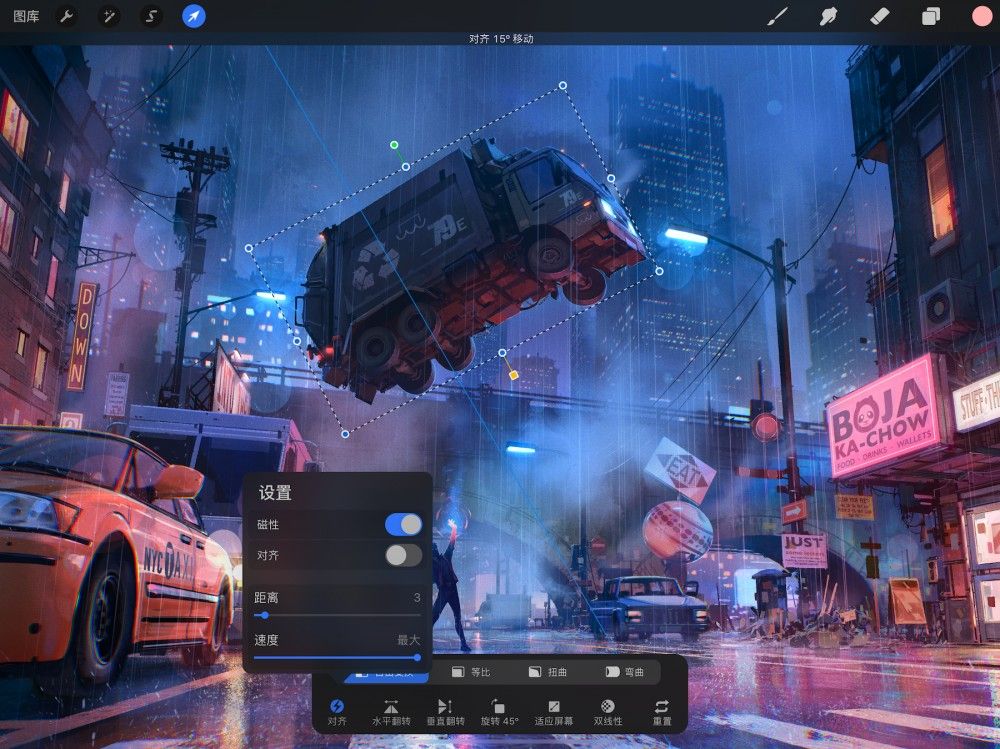
Task: Select the Smudge tool
Action: pos(828,15)
